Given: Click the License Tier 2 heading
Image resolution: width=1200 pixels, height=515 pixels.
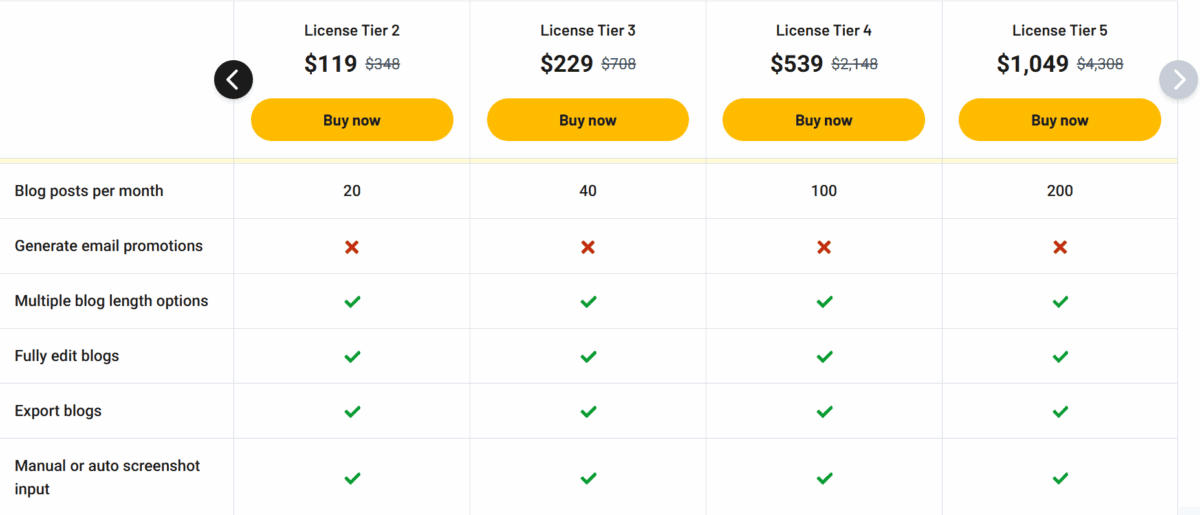Looking at the screenshot, I should [x=352, y=30].
